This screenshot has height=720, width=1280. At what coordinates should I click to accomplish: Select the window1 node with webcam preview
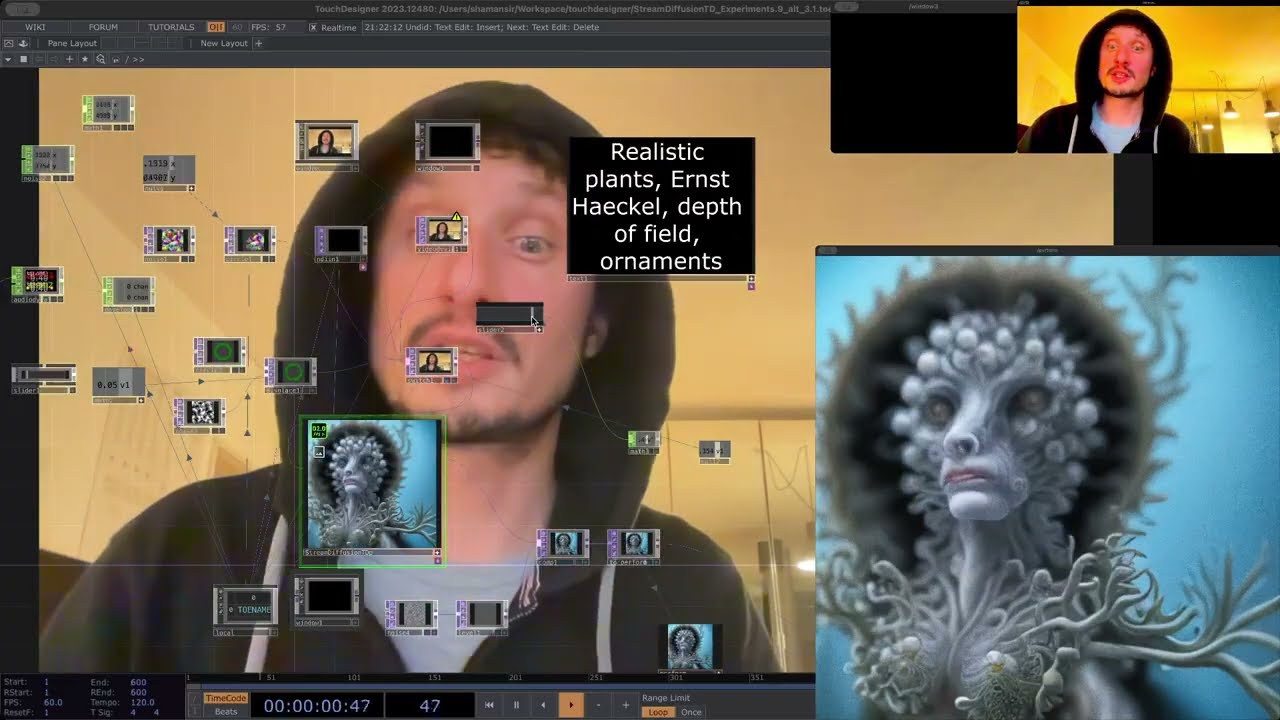tap(326, 145)
